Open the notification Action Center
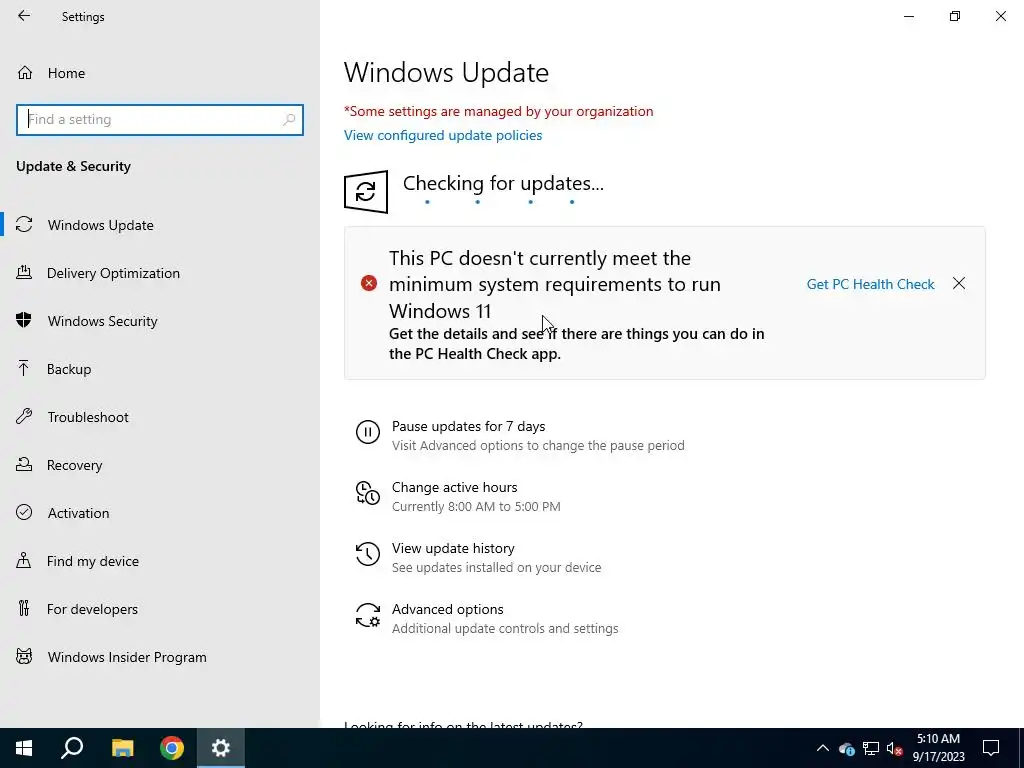 pos(991,748)
